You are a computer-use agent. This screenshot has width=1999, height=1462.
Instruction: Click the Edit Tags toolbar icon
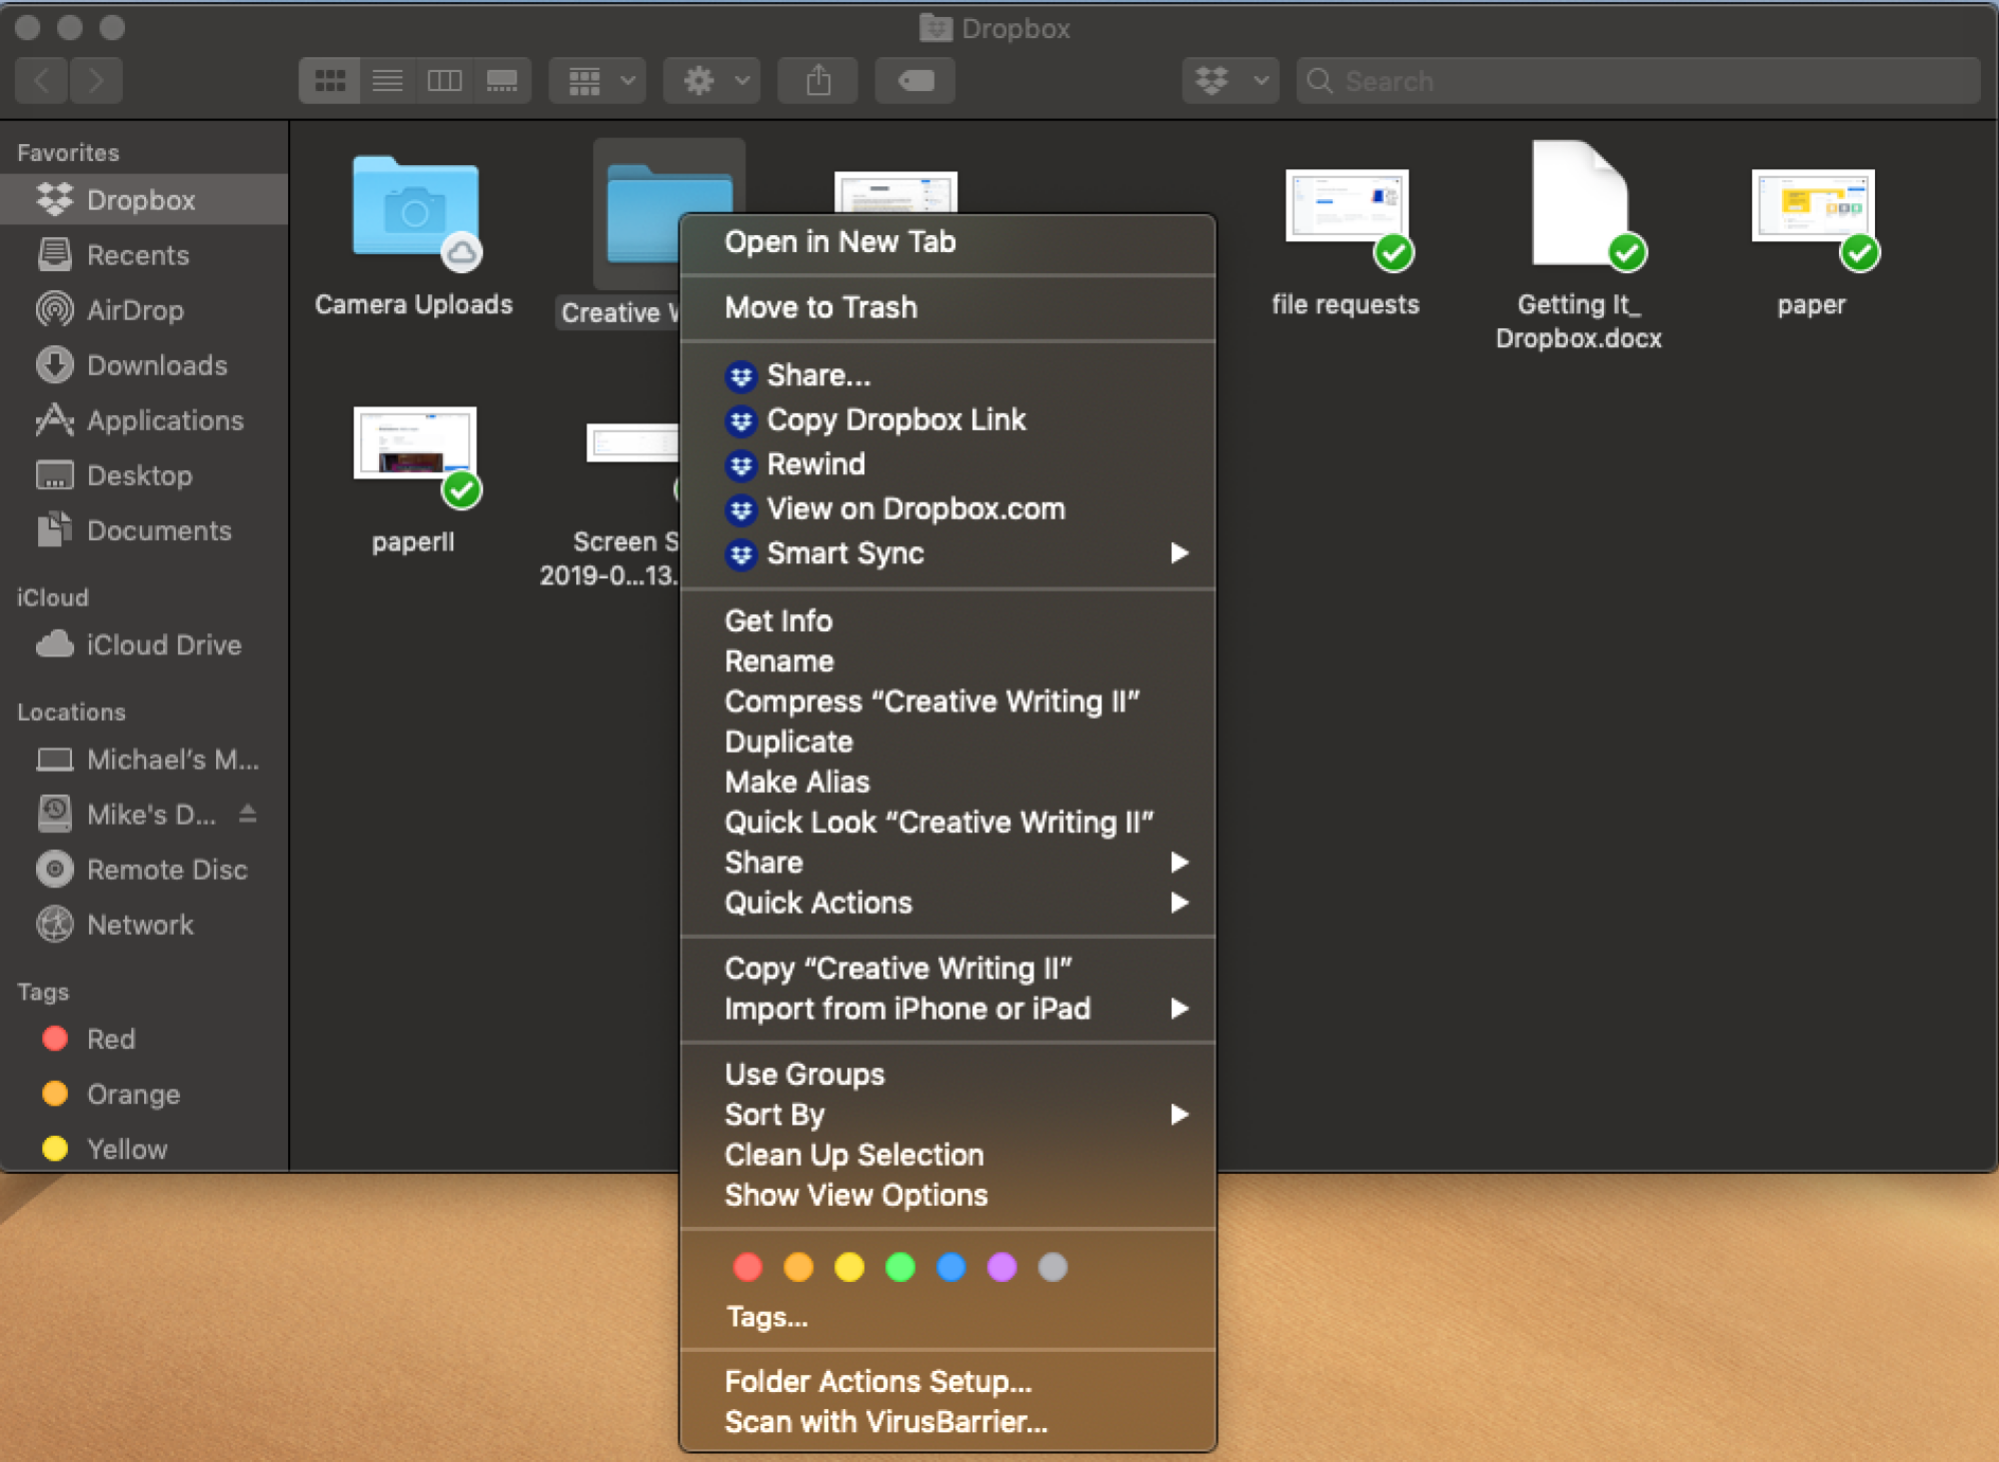click(x=915, y=80)
